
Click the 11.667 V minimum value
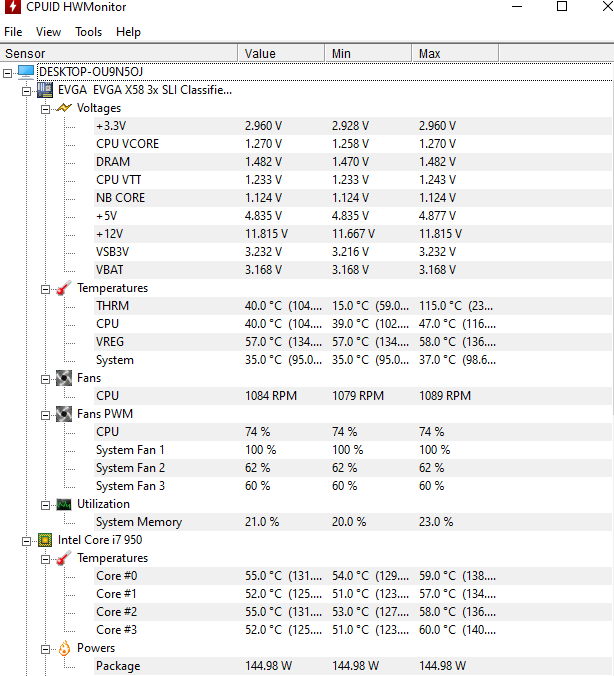click(x=353, y=234)
